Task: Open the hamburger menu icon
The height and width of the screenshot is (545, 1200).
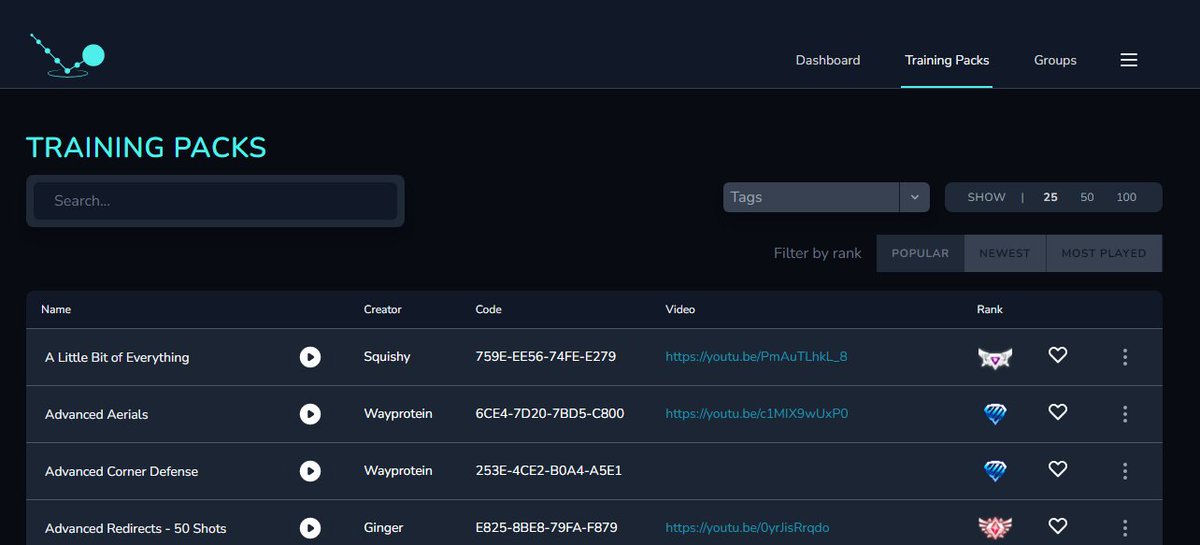Action: pyautogui.click(x=1129, y=60)
